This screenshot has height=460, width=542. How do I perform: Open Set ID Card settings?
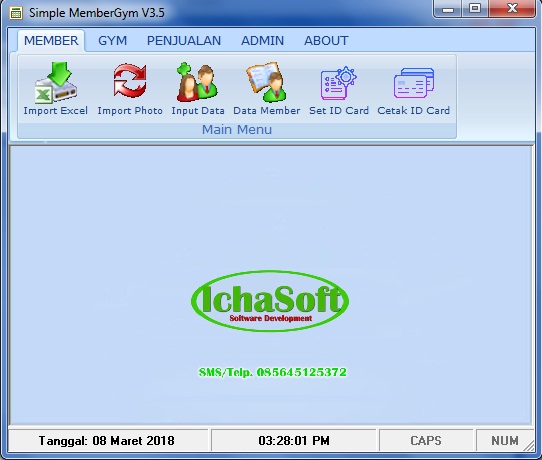point(339,89)
